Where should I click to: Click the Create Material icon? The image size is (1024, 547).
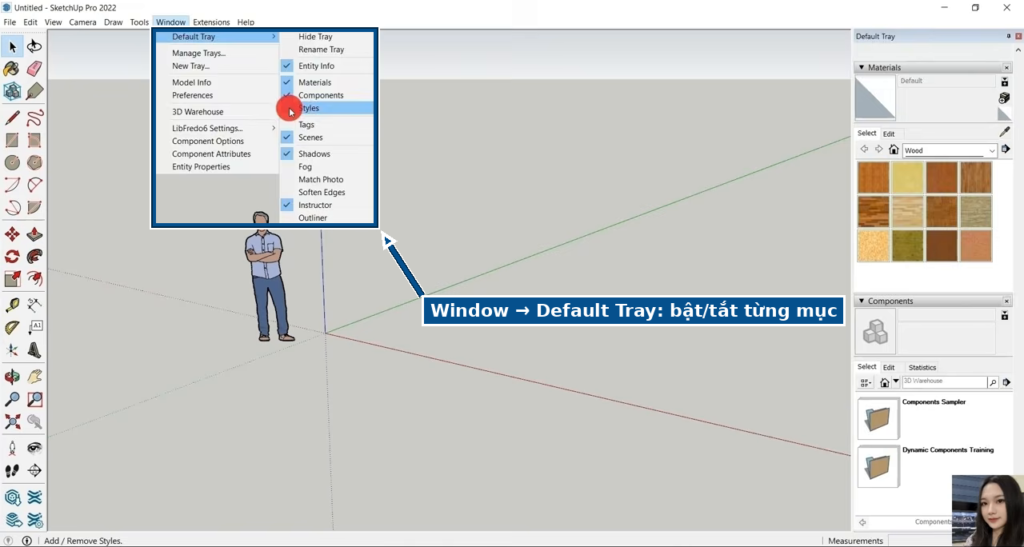1004,98
